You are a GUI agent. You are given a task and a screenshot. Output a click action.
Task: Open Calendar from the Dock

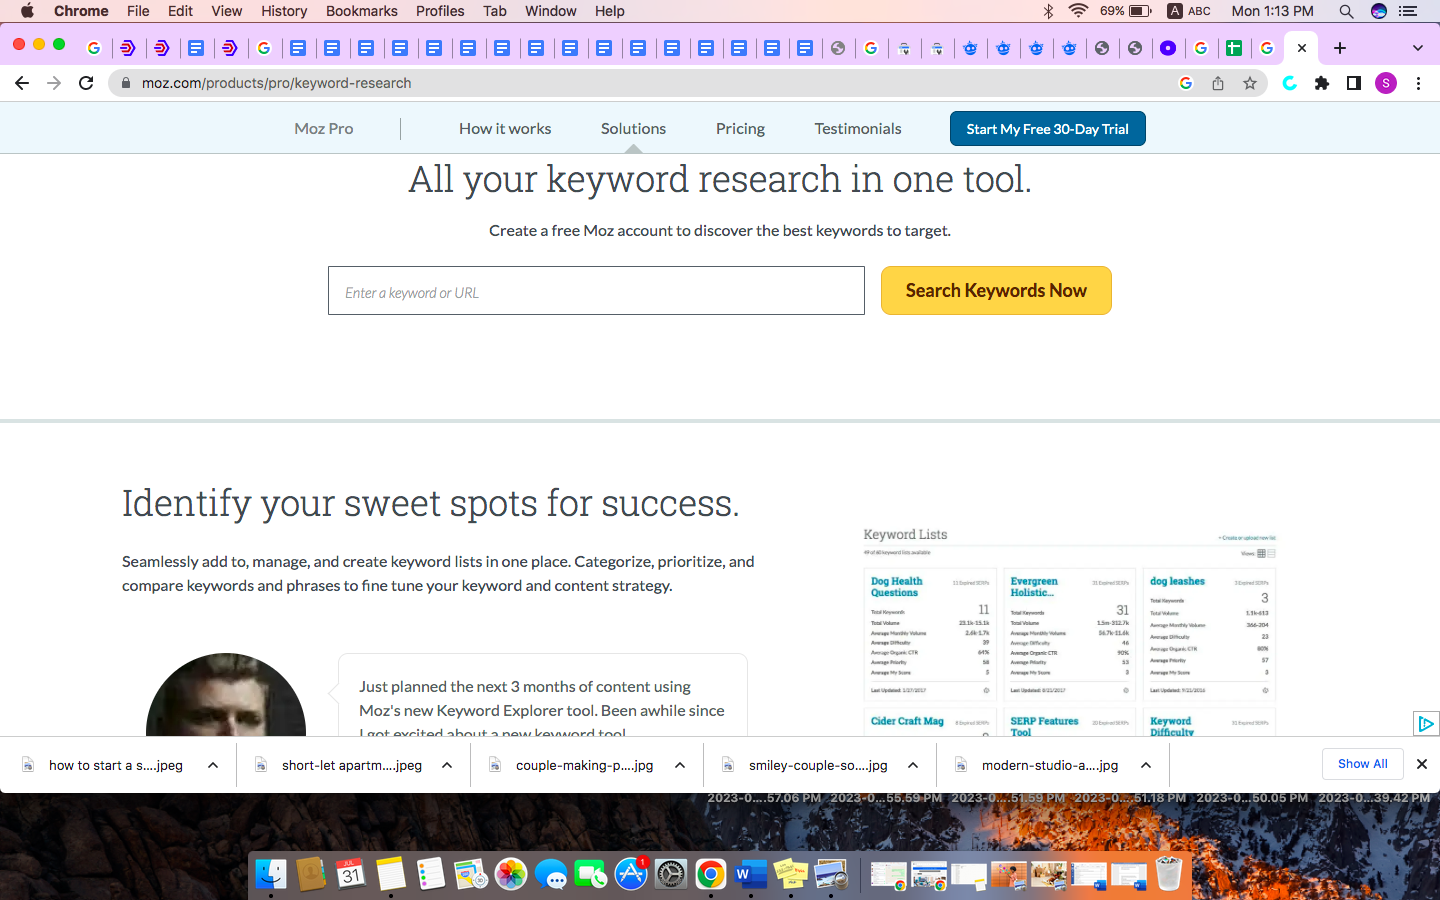coord(350,874)
